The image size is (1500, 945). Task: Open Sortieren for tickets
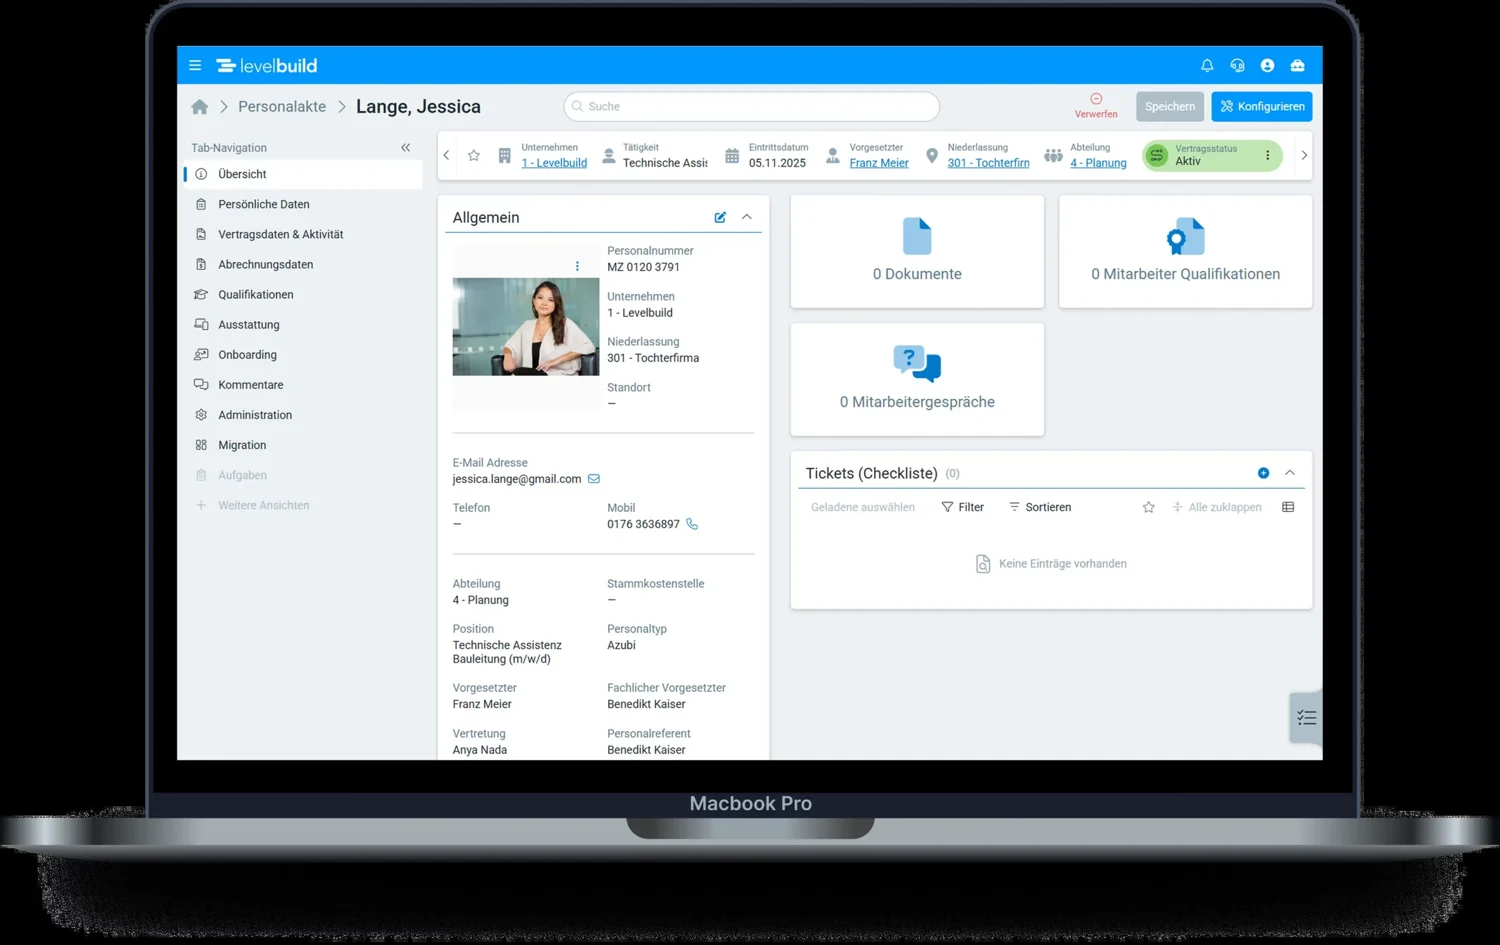point(1040,507)
